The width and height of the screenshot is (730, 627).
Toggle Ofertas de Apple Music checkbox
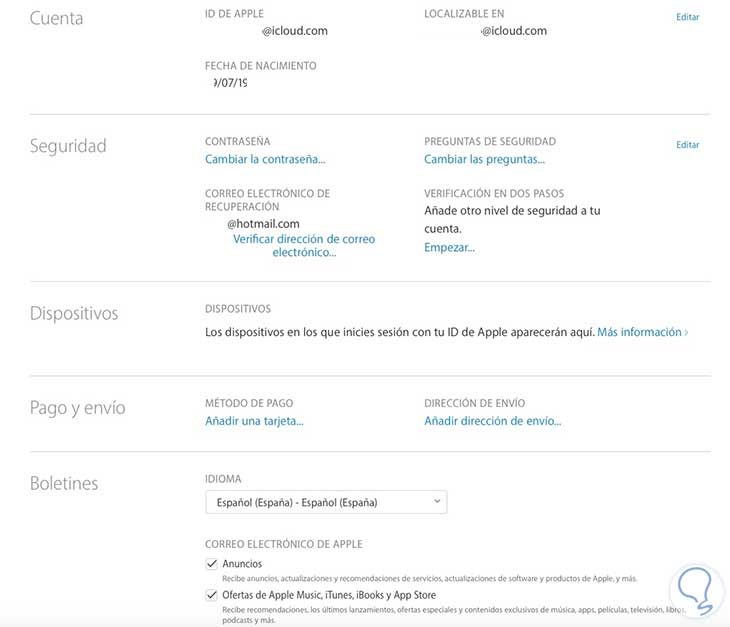coord(211,595)
